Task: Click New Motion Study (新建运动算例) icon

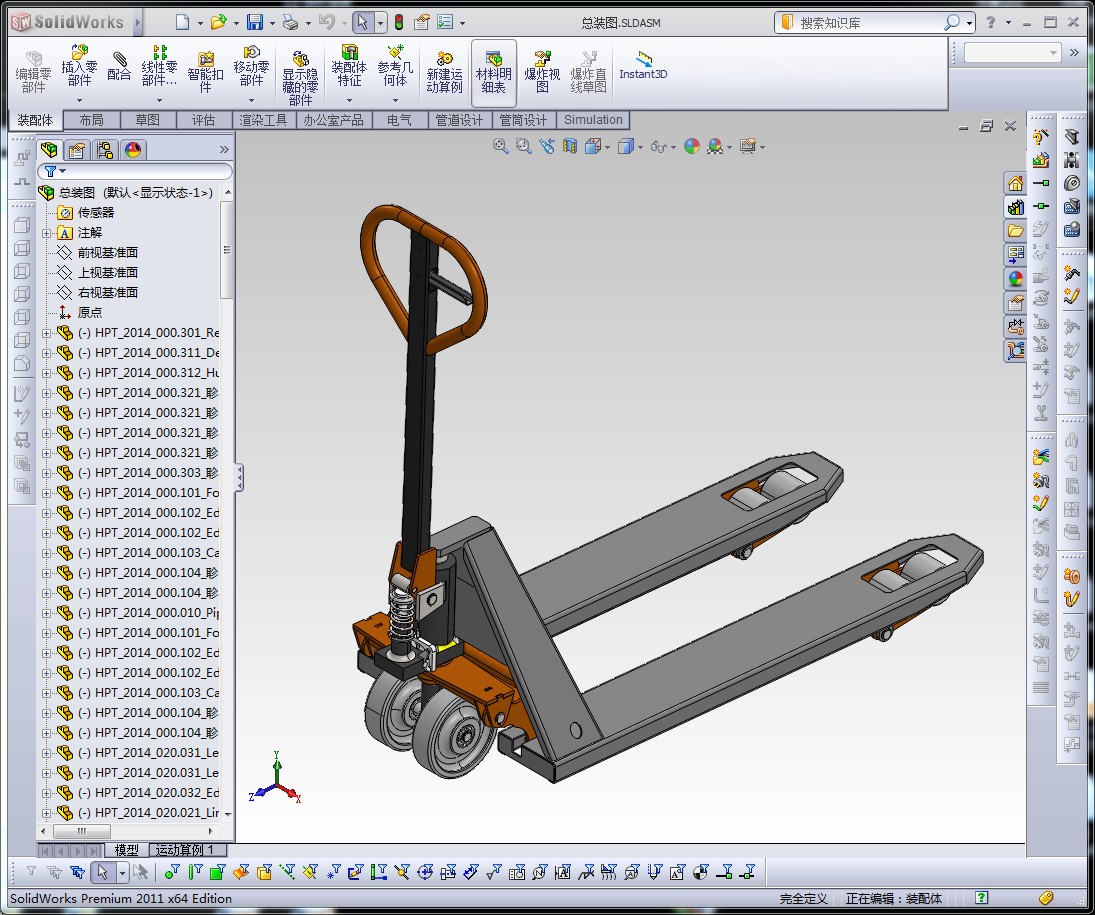Action: [x=444, y=71]
